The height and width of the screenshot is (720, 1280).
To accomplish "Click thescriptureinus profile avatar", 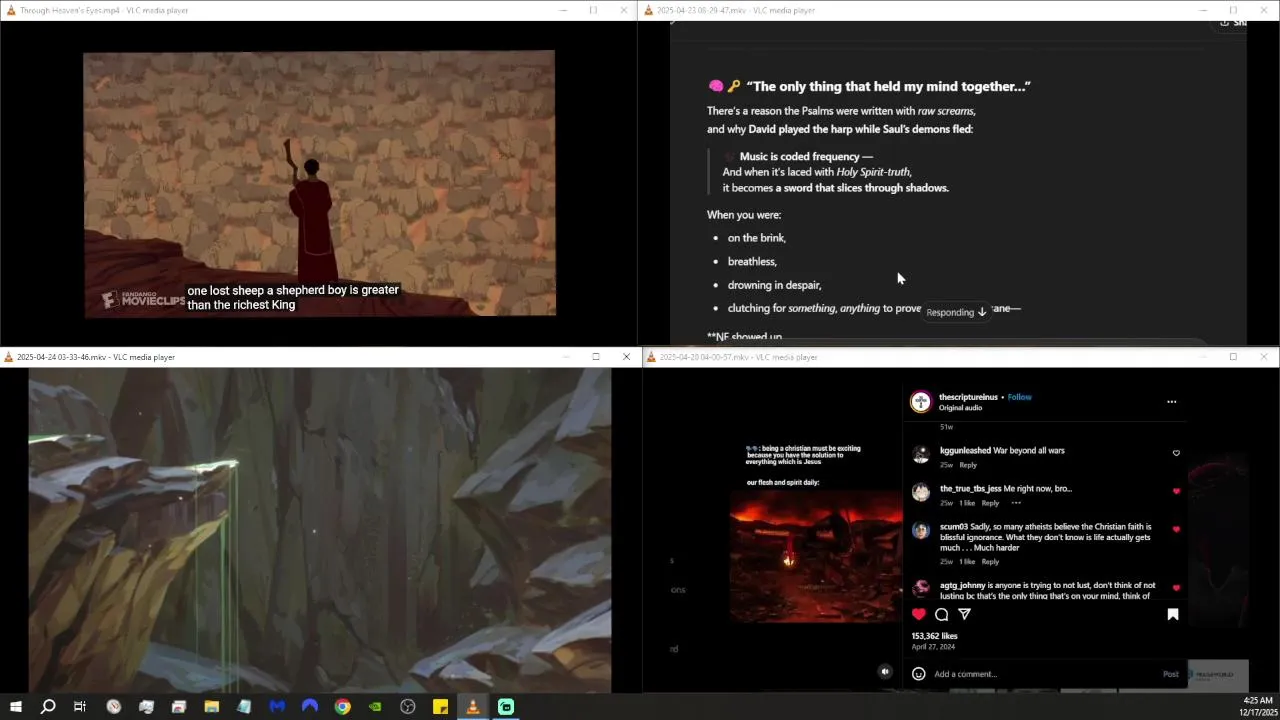I will tap(920, 402).
